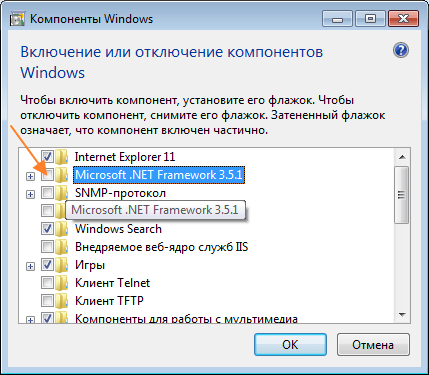Click the Компоненты Windows title bar icon
Image resolution: width=429 pixels, height=375 pixels.
[x=17, y=19]
